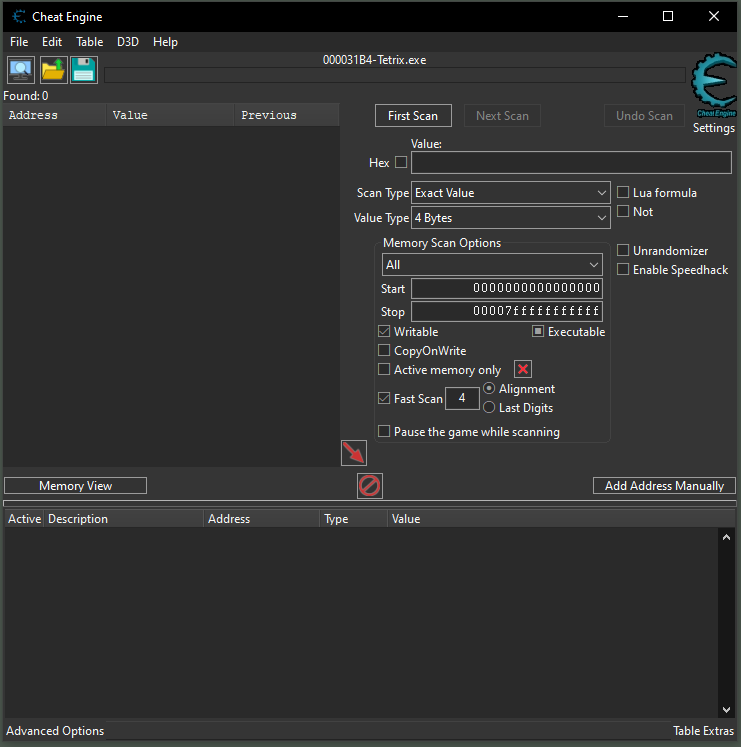Image resolution: width=741 pixels, height=747 pixels.
Task: Open Advanced Options
Action: click(x=55, y=731)
